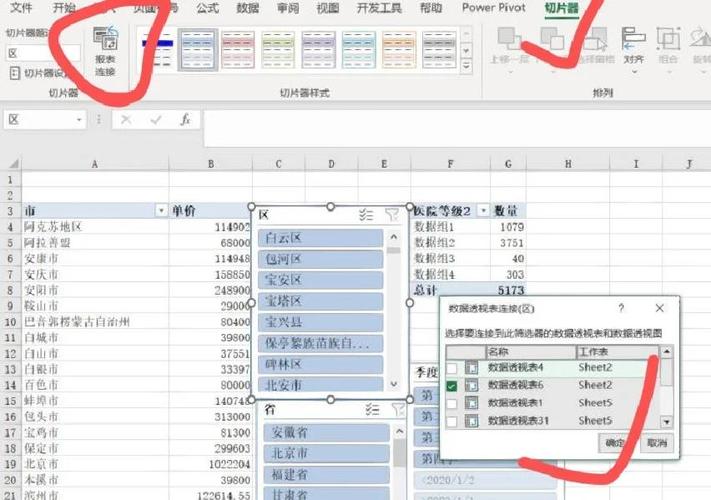Switch to the Power Pivot tab

coord(496,8)
